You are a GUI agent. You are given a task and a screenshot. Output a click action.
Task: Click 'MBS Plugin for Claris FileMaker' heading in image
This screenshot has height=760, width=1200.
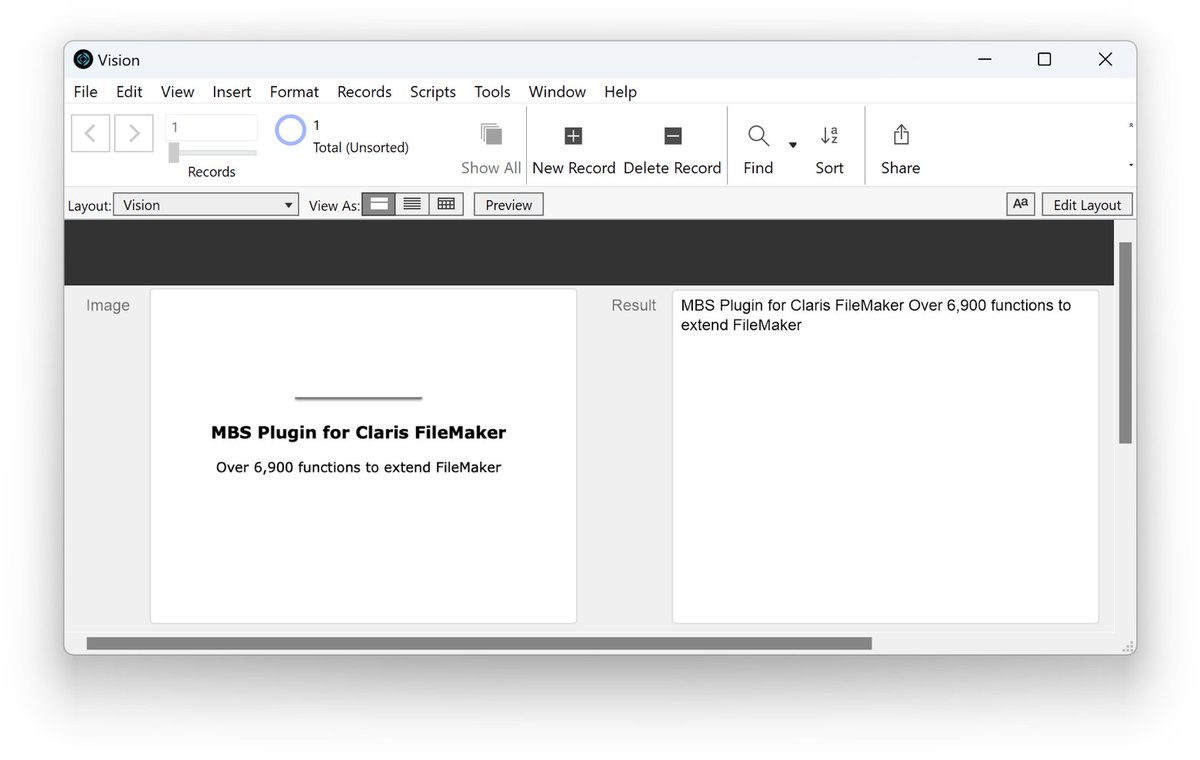[x=359, y=433]
